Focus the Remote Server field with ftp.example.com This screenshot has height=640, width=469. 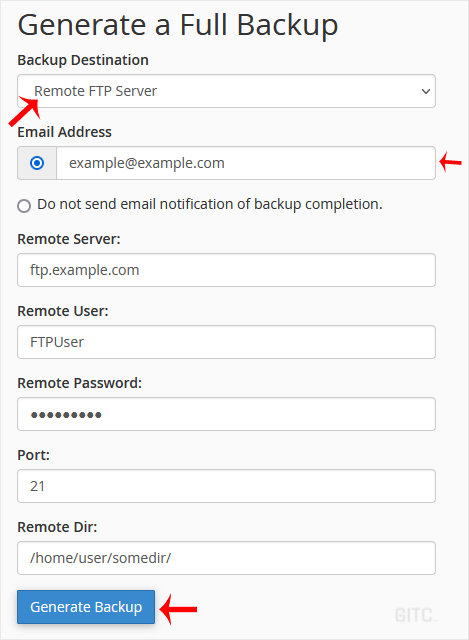tap(226, 270)
